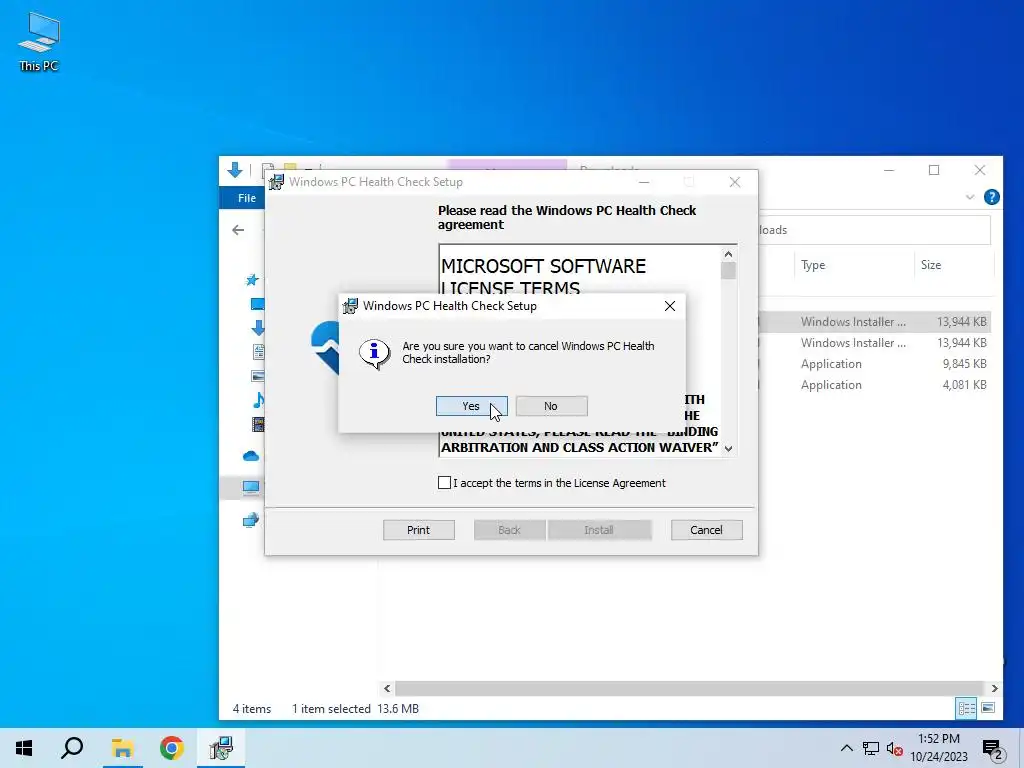1024x768 pixels.
Task: Click the PC Health Check heart logo
Action: [326, 347]
